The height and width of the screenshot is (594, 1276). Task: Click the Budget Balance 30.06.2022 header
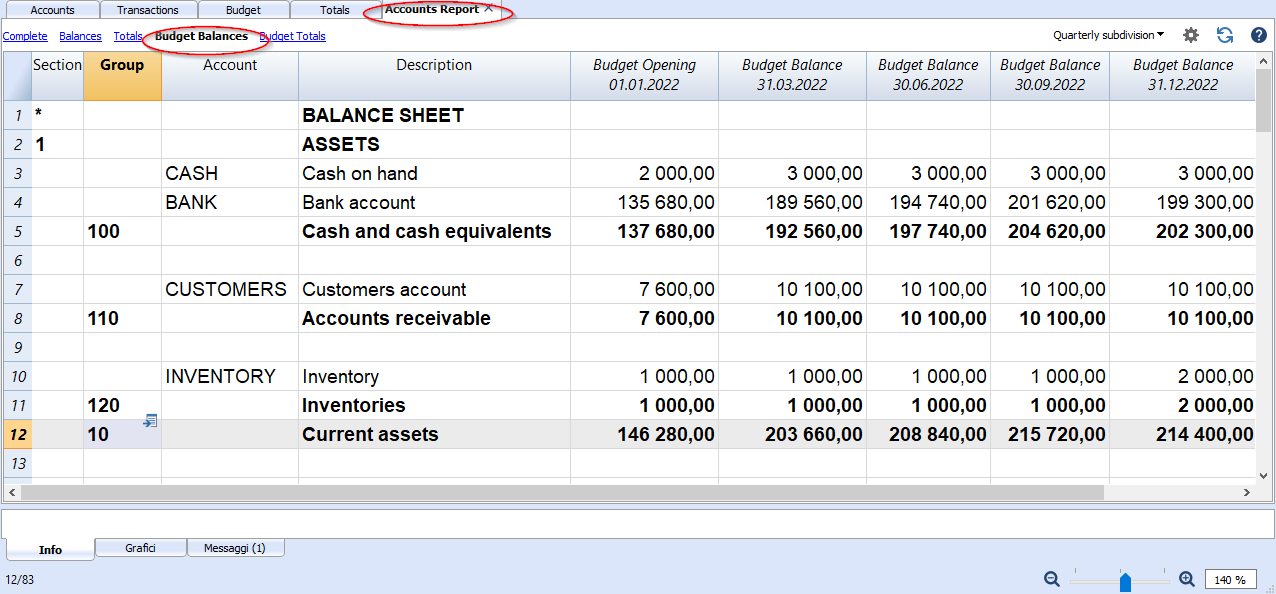928,75
